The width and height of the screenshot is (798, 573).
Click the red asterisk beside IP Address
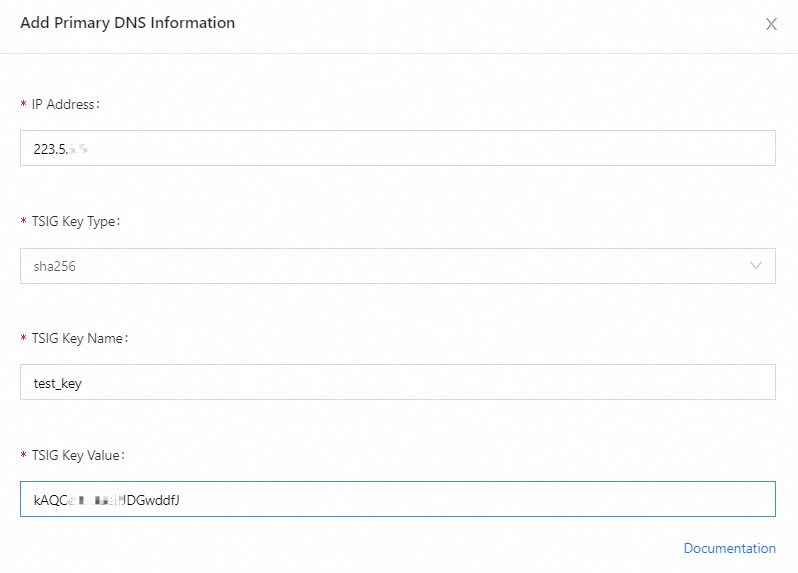tap(23, 105)
